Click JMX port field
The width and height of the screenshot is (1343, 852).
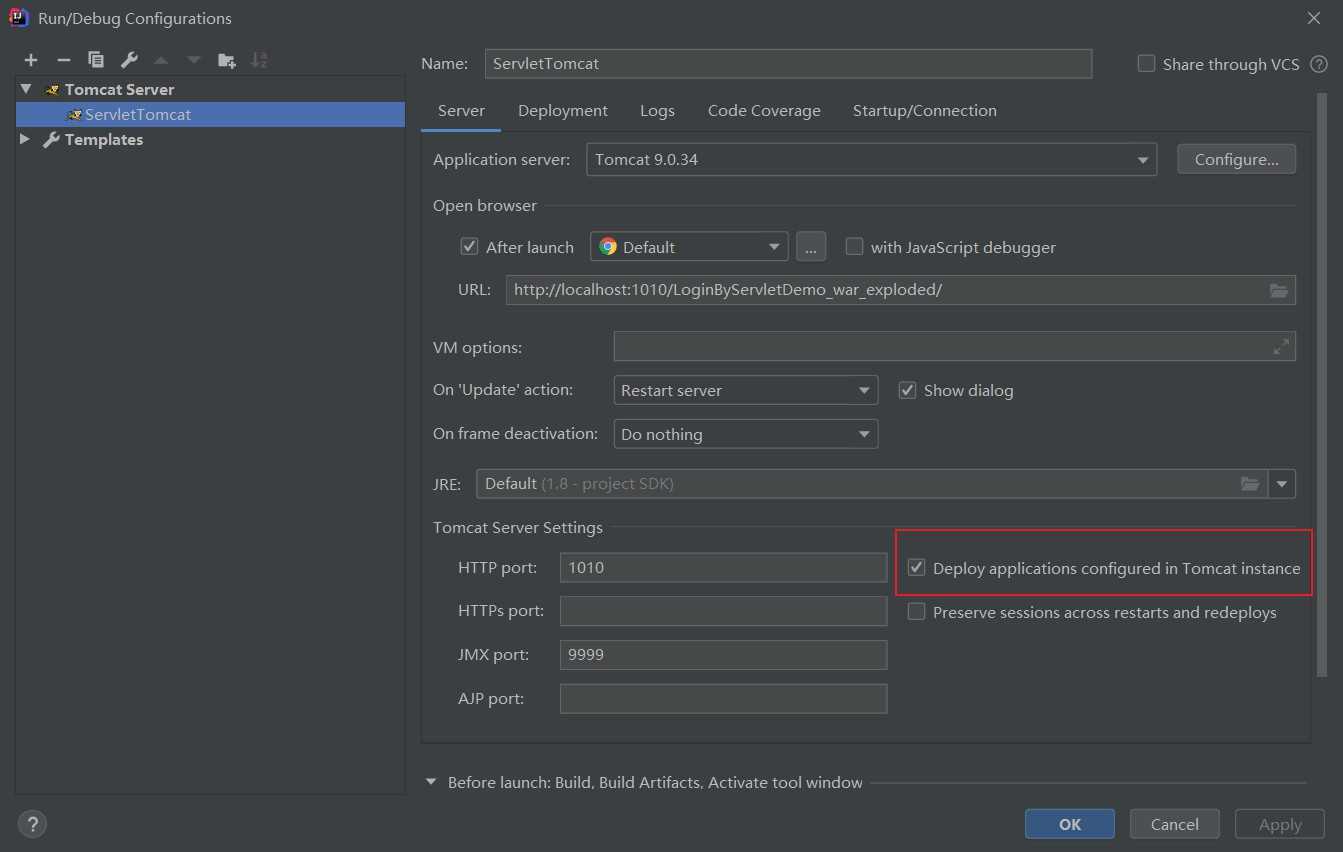pyautogui.click(x=723, y=655)
